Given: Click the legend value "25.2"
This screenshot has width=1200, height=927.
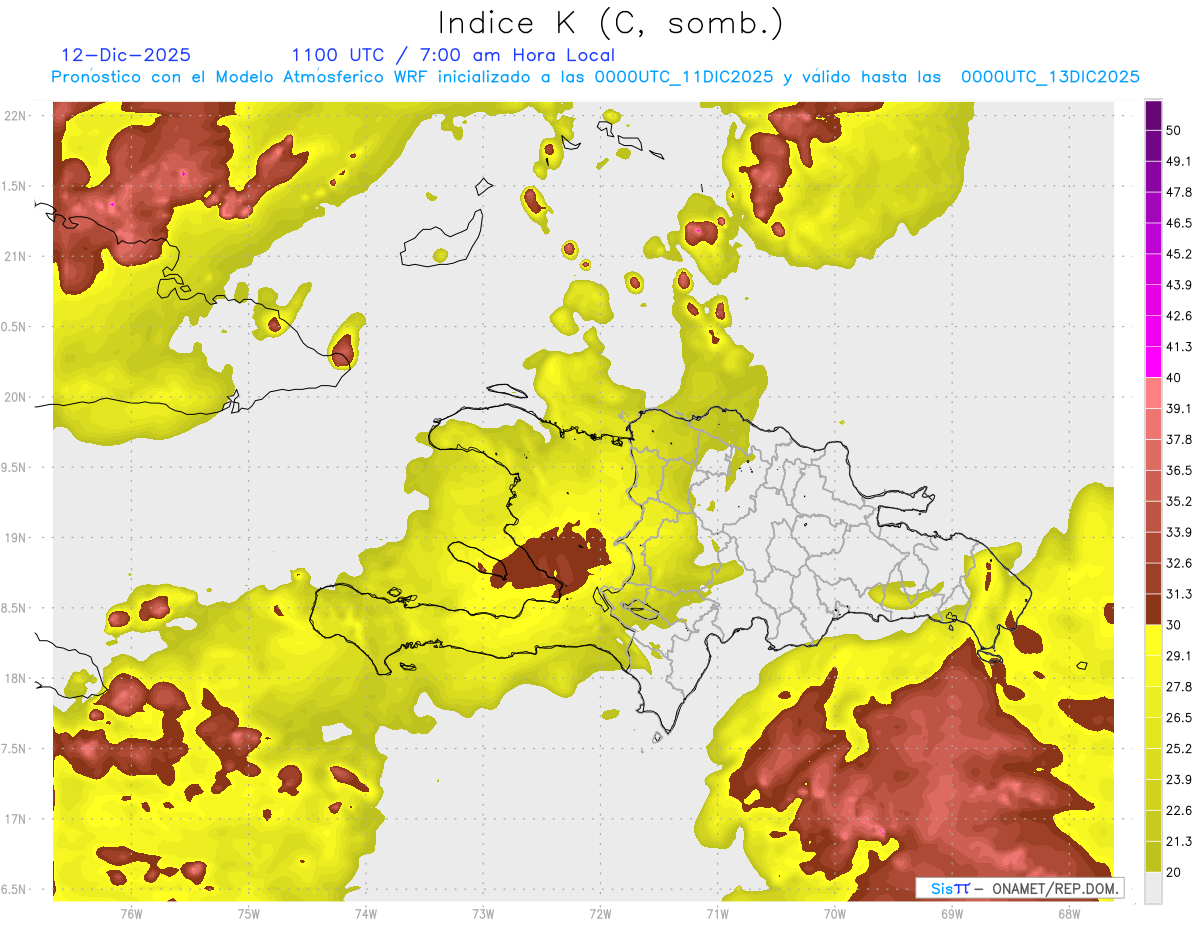Looking at the screenshot, I should pos(1179,748).
